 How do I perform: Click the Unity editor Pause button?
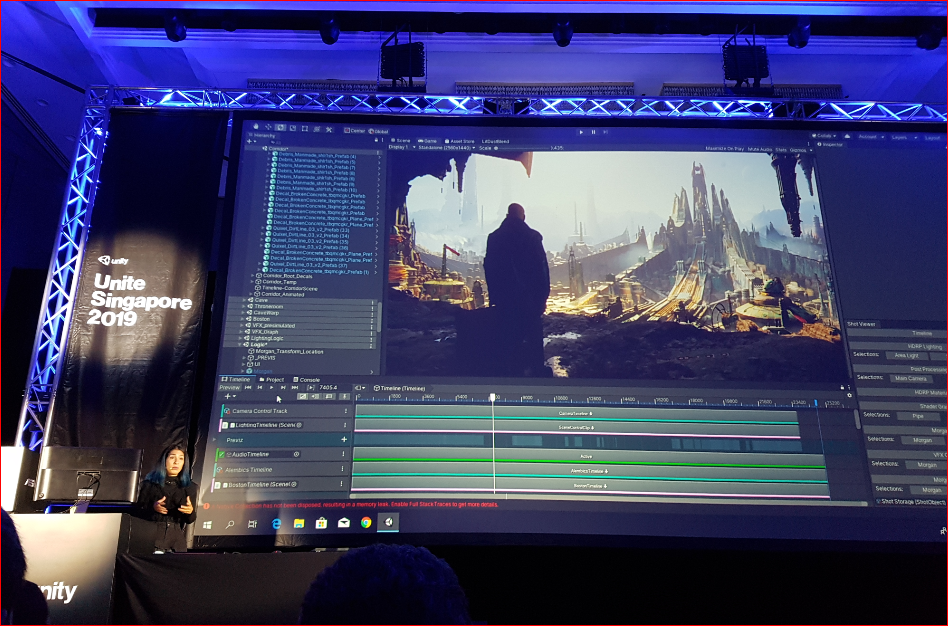(x=593, y=132)
